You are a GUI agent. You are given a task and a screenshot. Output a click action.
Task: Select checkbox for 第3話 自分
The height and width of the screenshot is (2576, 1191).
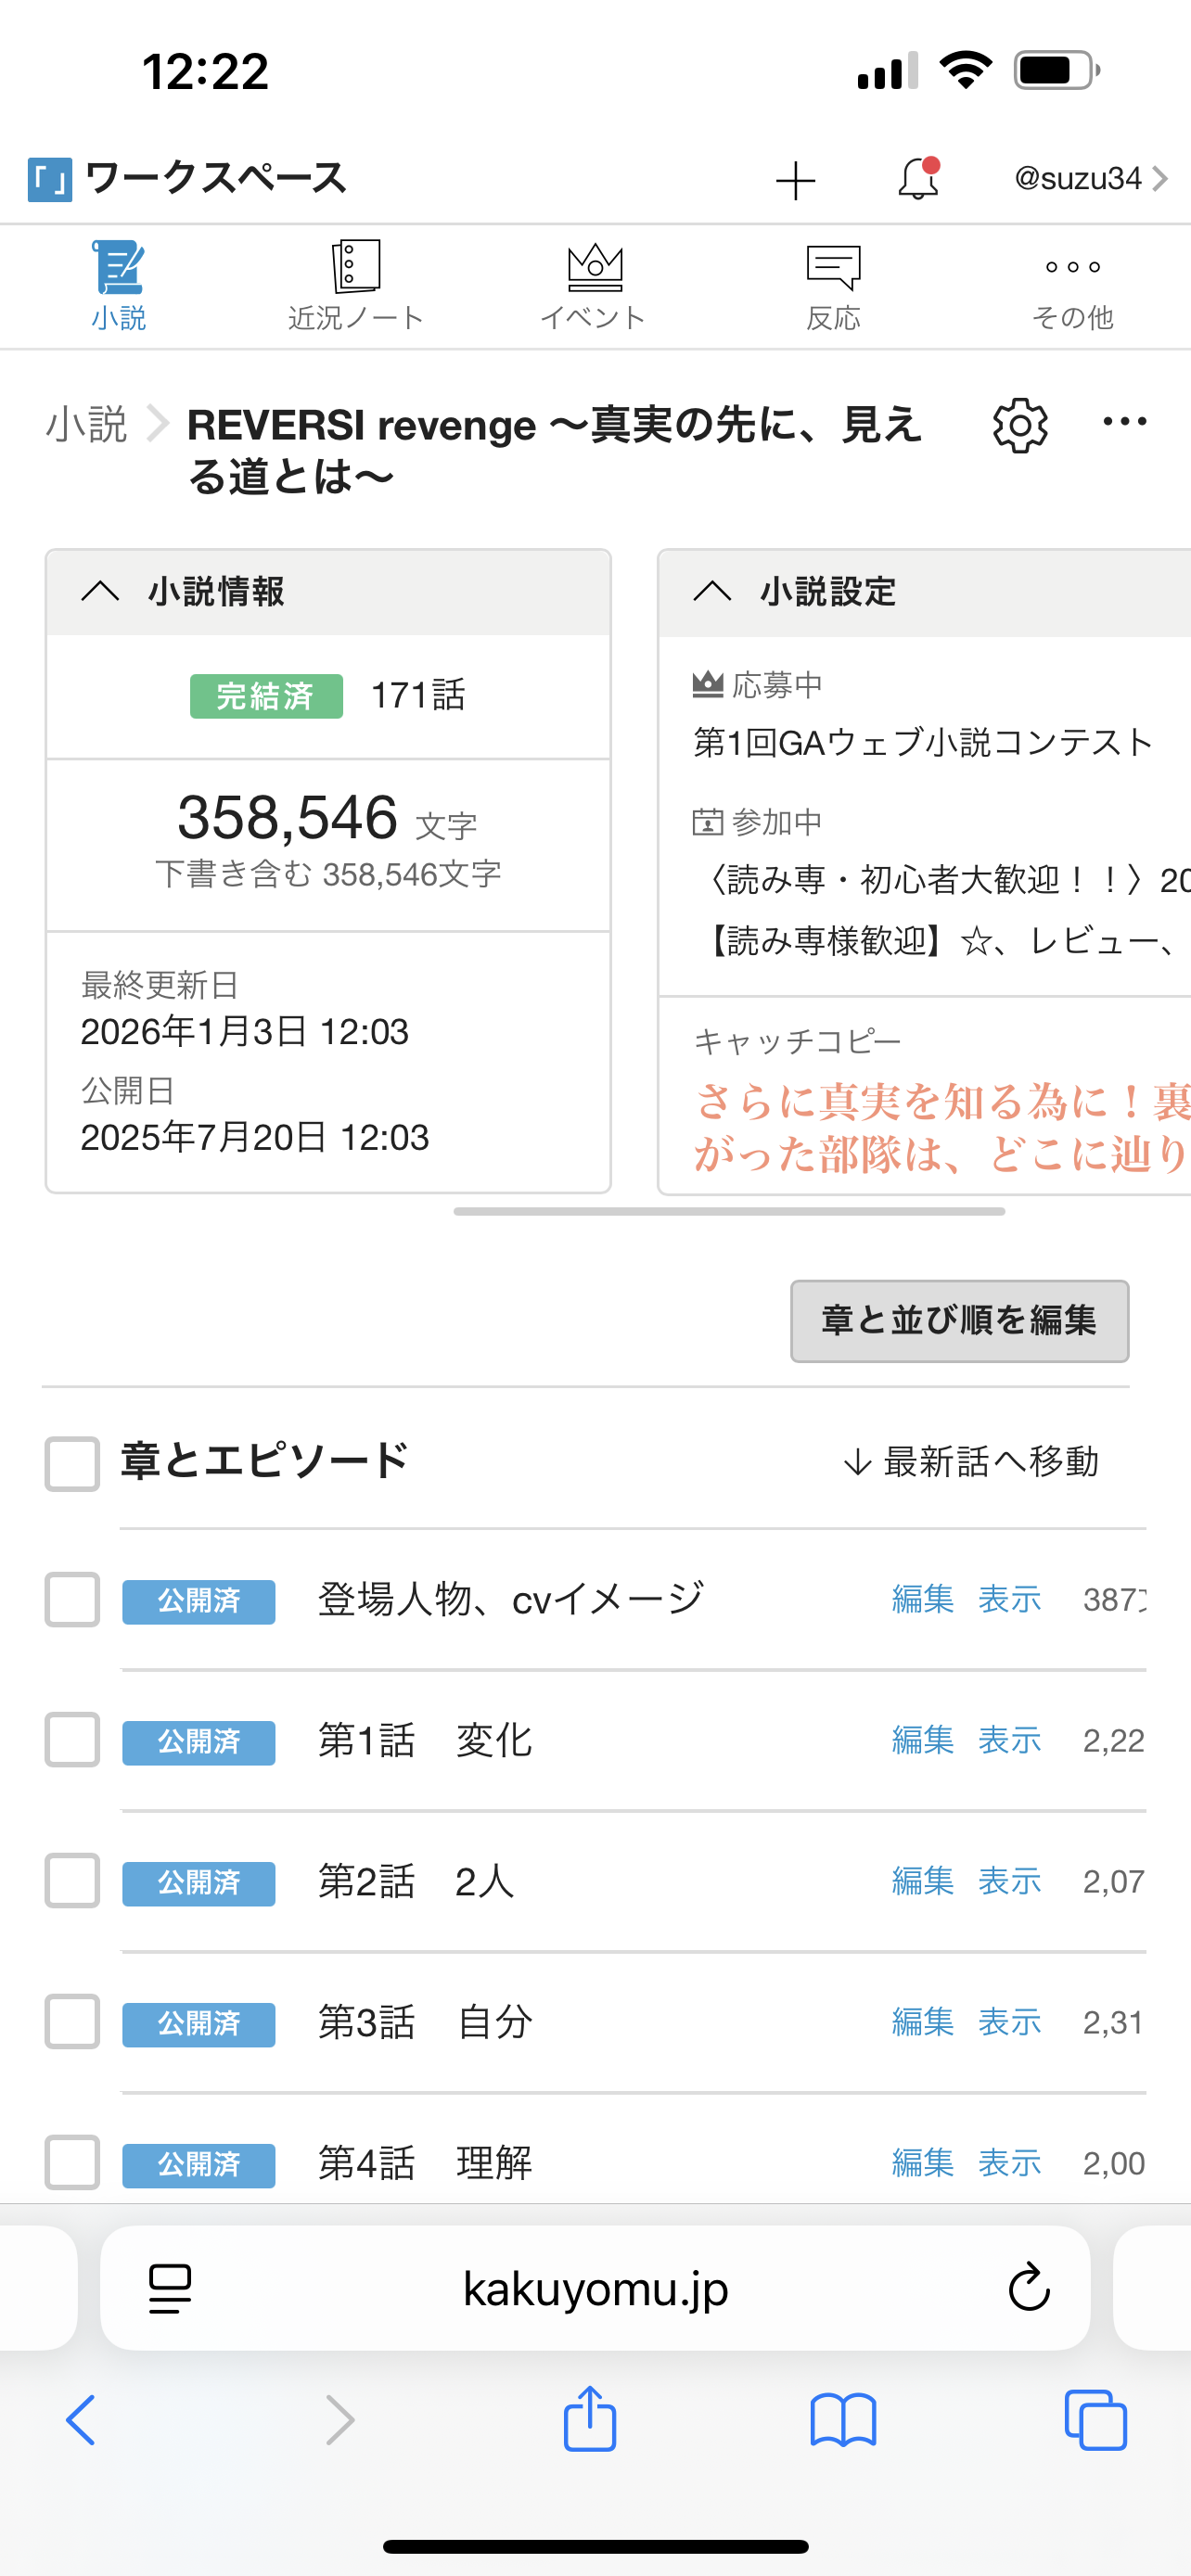(72, 2022)
